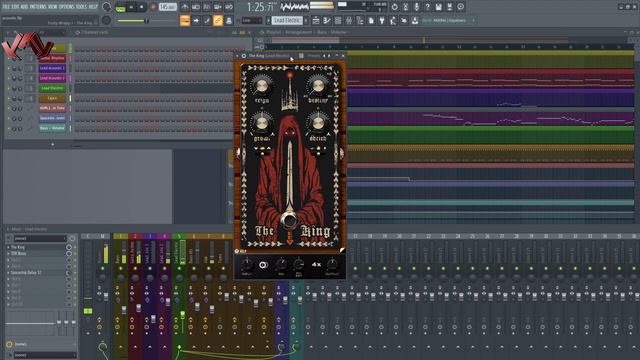
Task: Turn the growl knob on The King
Action: [x=262, y=123]
